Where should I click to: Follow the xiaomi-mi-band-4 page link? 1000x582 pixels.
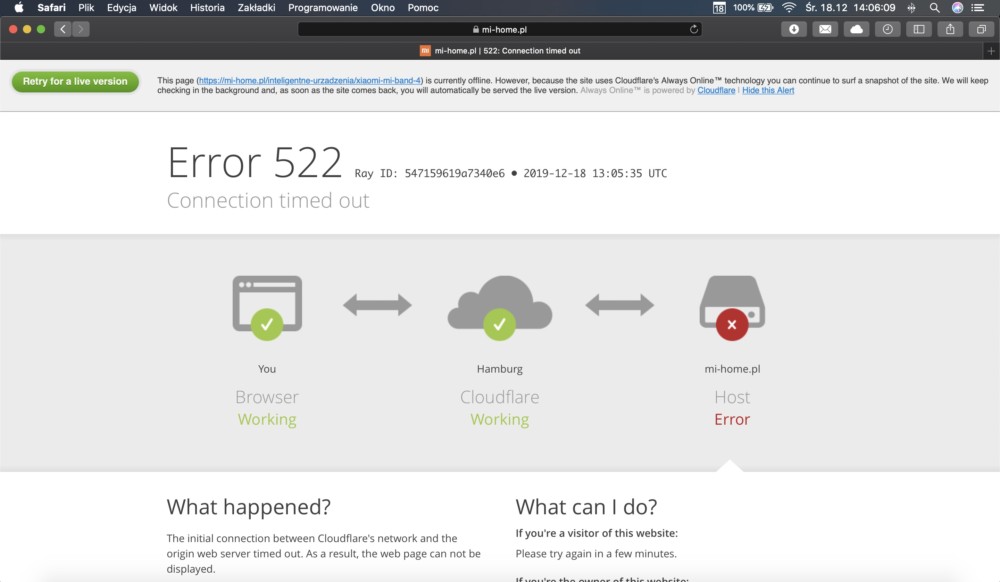coord(310,81)
